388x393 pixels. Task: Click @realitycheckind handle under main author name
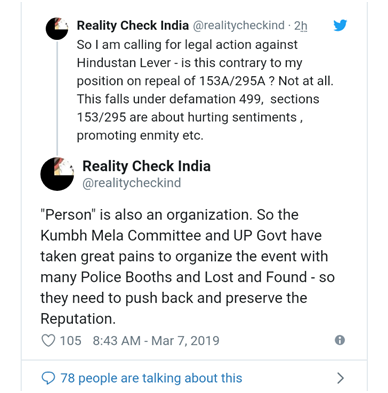point(131,183)
